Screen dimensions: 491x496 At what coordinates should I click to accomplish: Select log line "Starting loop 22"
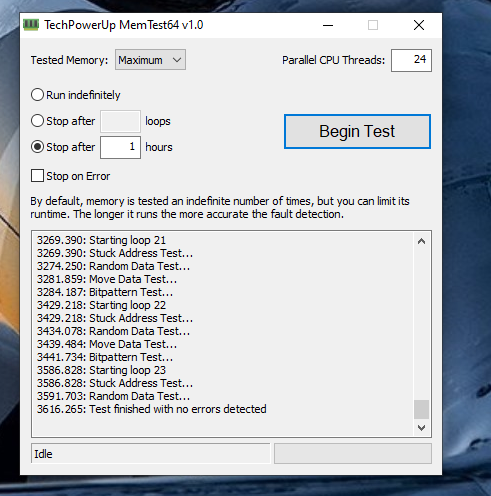click(x=101, y=305)
